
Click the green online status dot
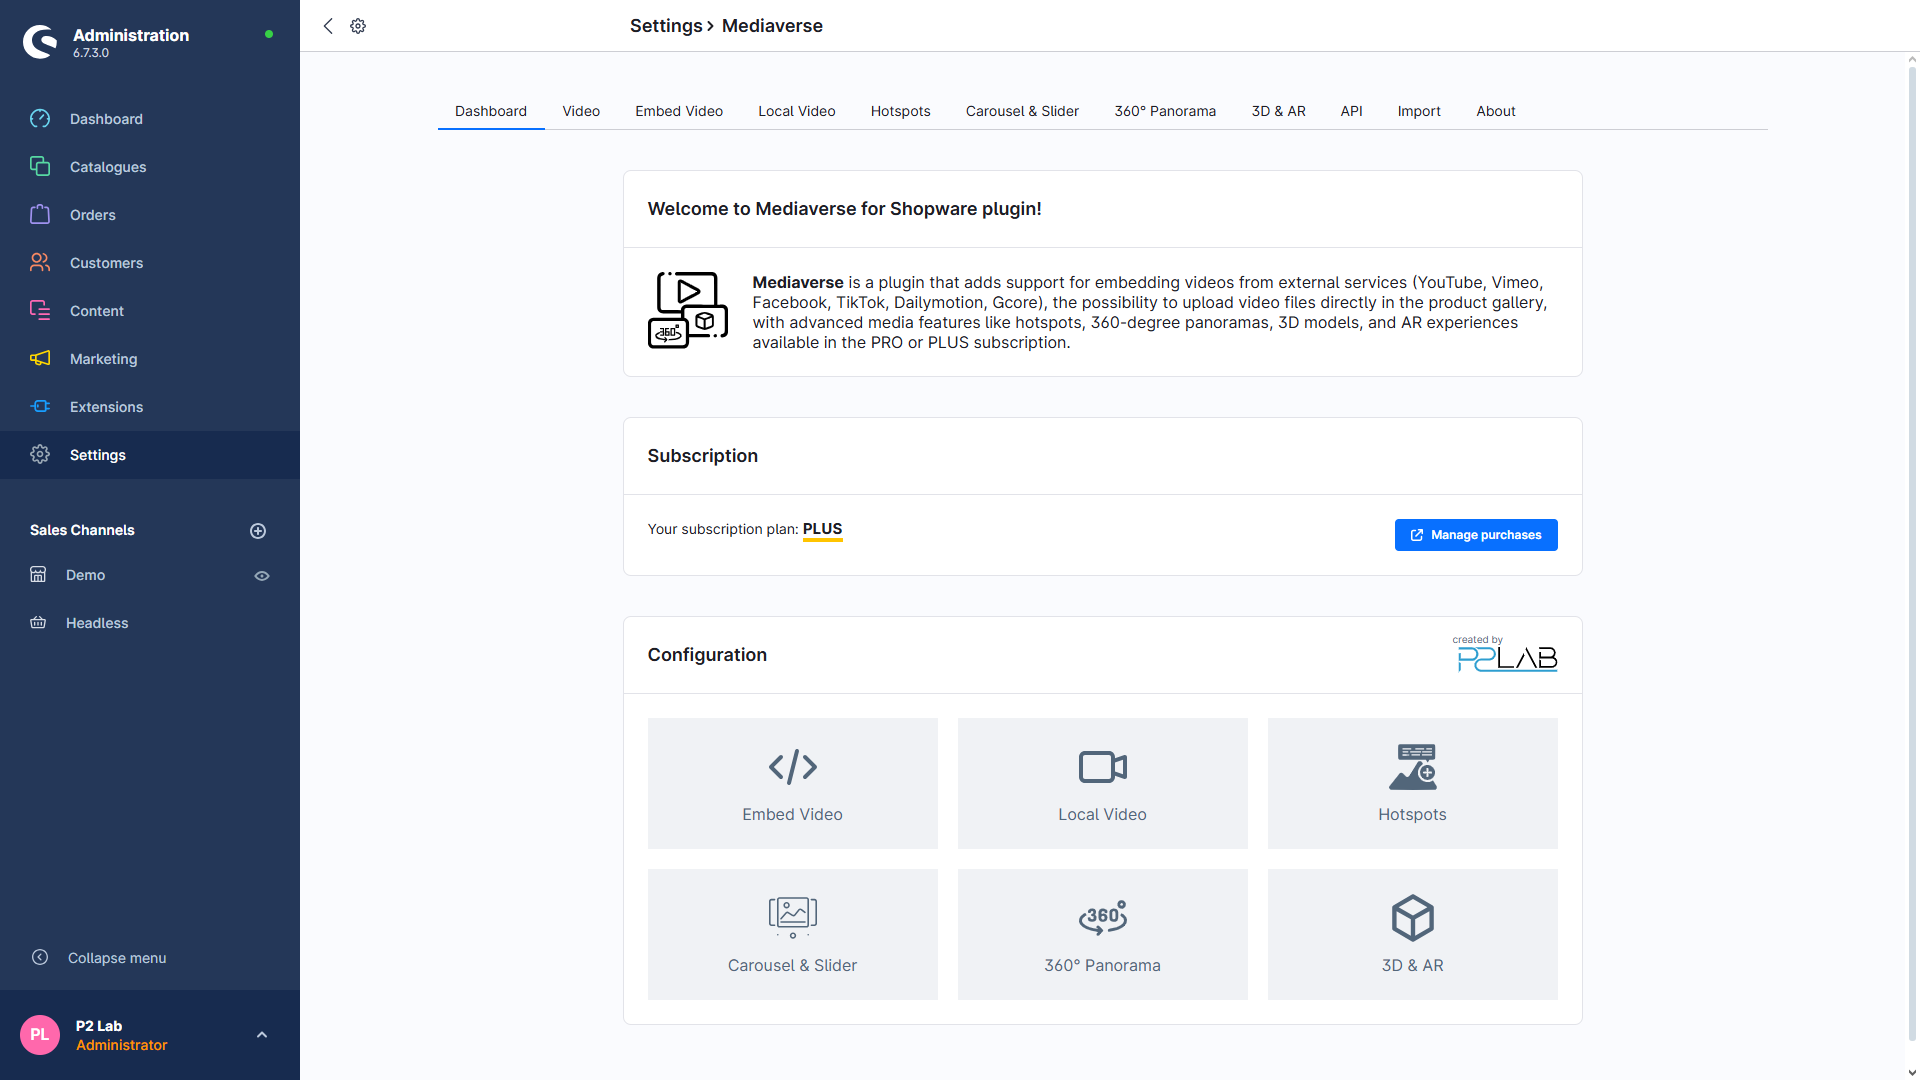269,34
